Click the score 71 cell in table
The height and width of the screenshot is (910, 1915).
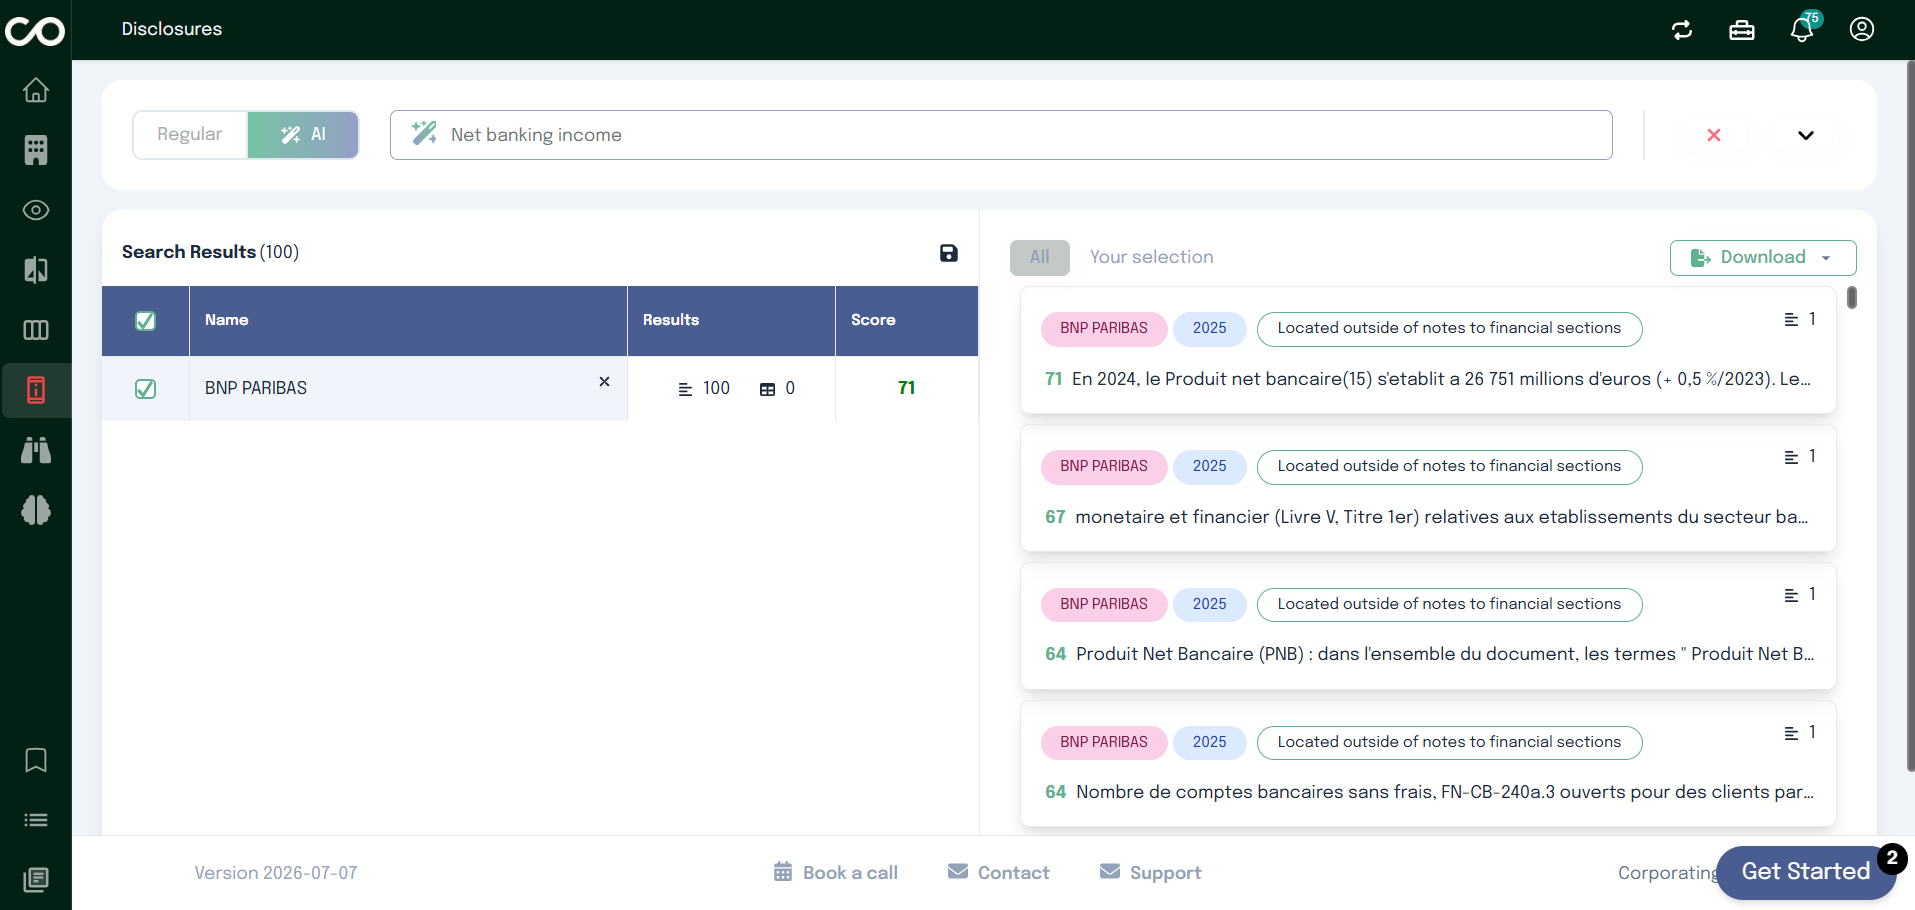907,389
